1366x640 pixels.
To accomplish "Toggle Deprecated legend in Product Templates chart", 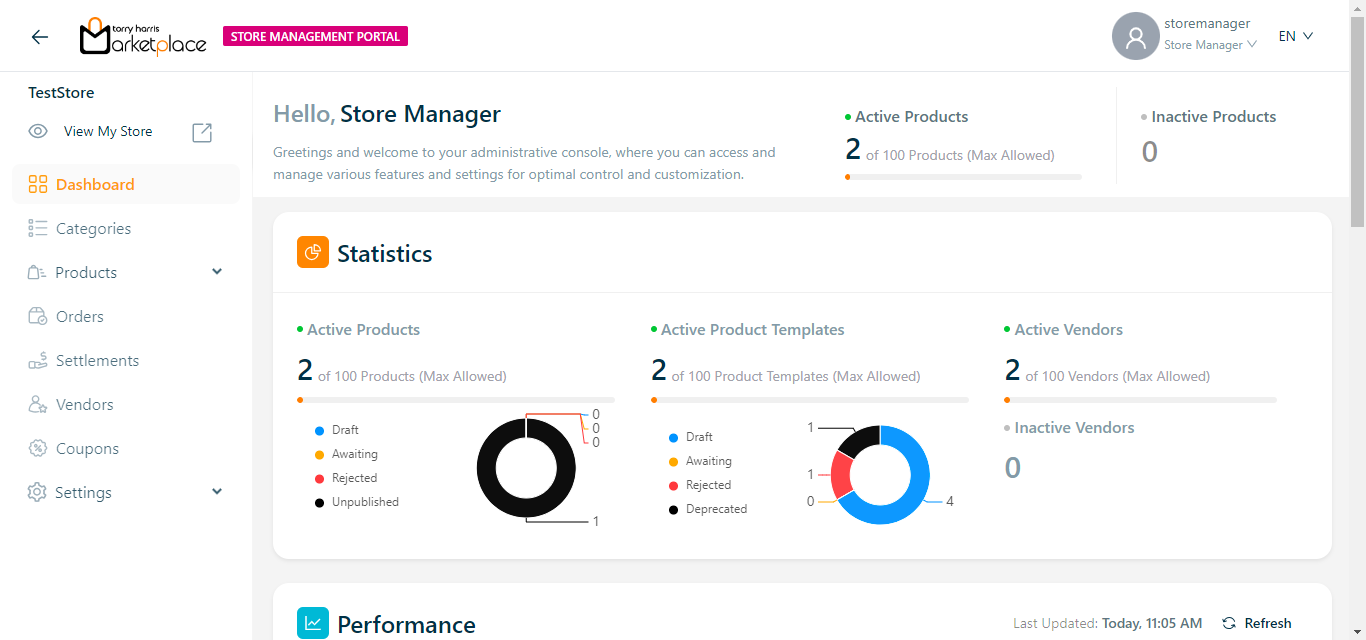I will [715, 509].
